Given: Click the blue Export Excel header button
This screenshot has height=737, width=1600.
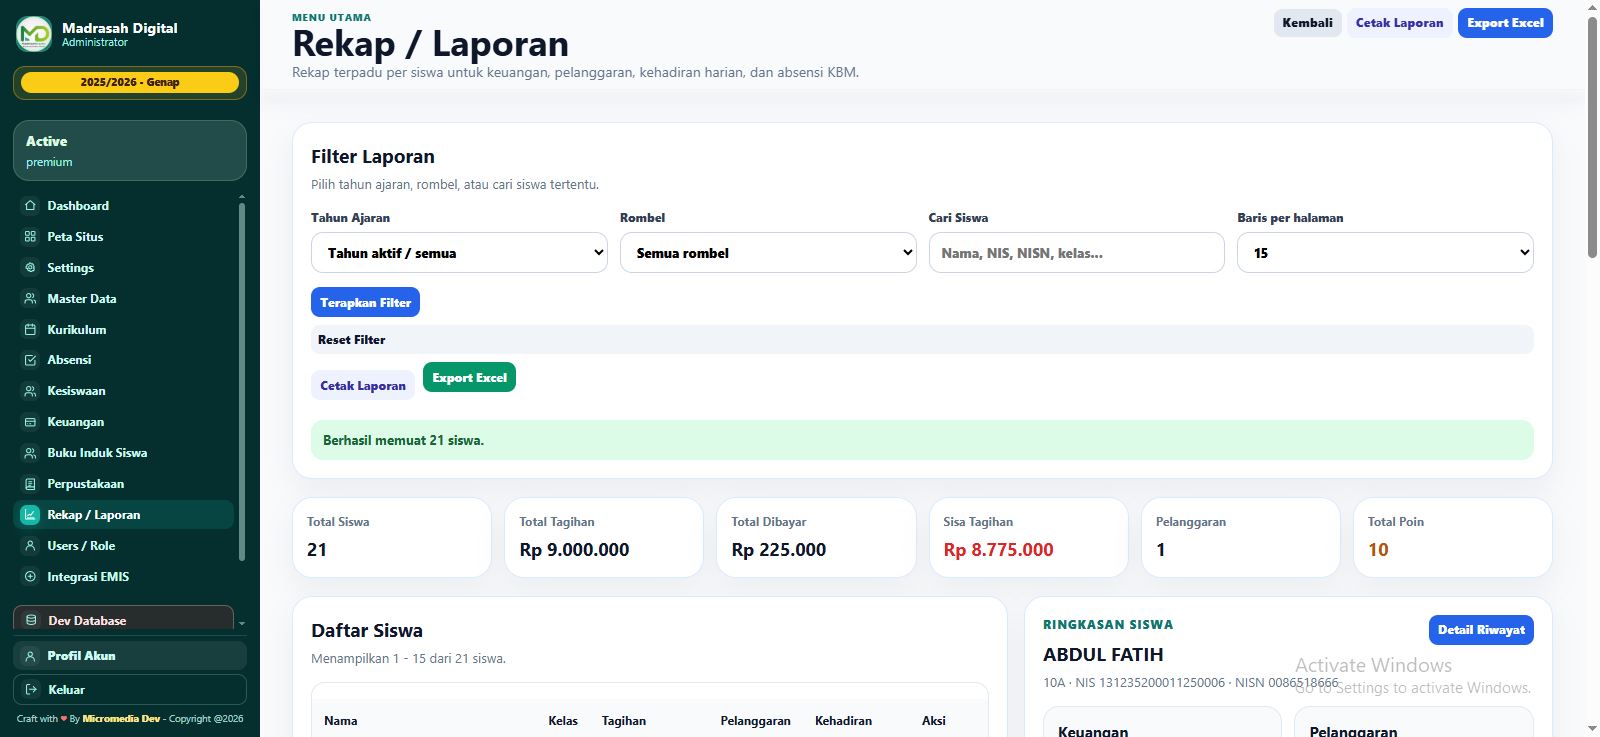Looking at the screenshot, I should [x=1505, y=23].
